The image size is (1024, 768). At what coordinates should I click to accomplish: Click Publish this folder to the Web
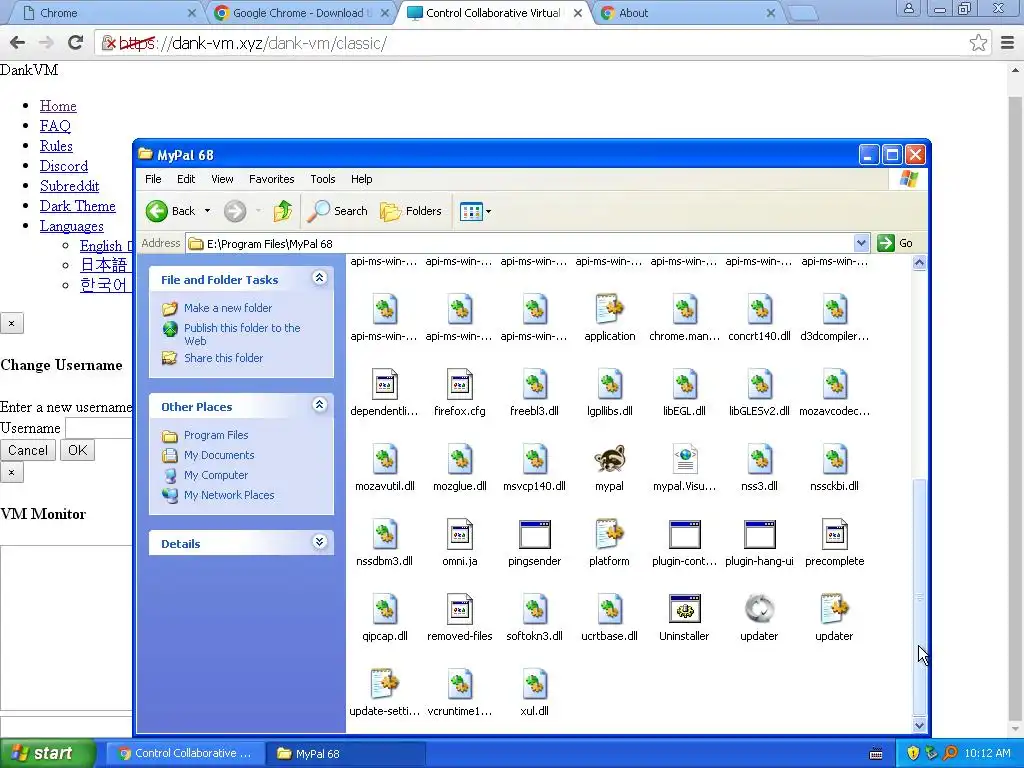pyautogui.click(x=242, y=334)
